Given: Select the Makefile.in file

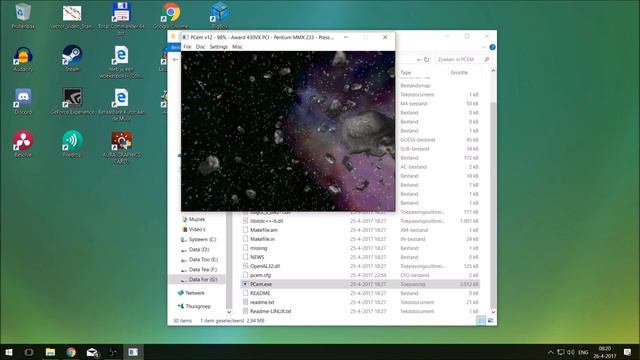Looking at the screenshot, I should [x=262, y=239].
